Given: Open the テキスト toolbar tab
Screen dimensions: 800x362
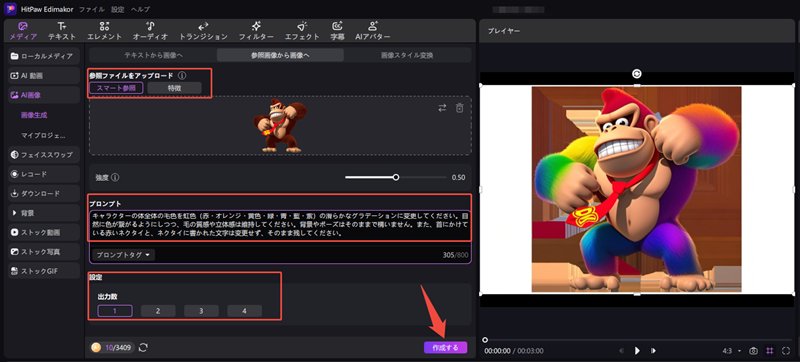Looking at the screenshot, I should click(x=62, y=31).
